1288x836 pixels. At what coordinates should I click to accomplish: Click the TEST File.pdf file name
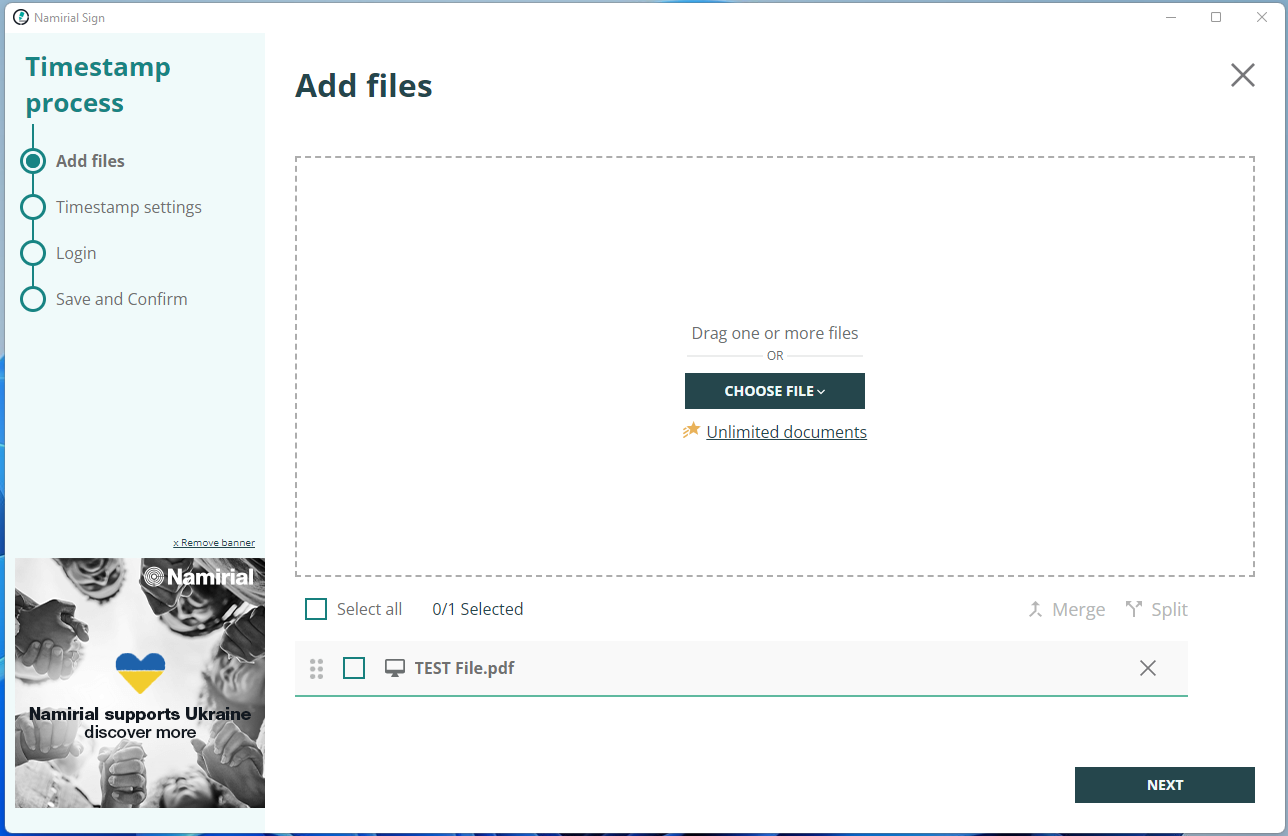[464, 668]
